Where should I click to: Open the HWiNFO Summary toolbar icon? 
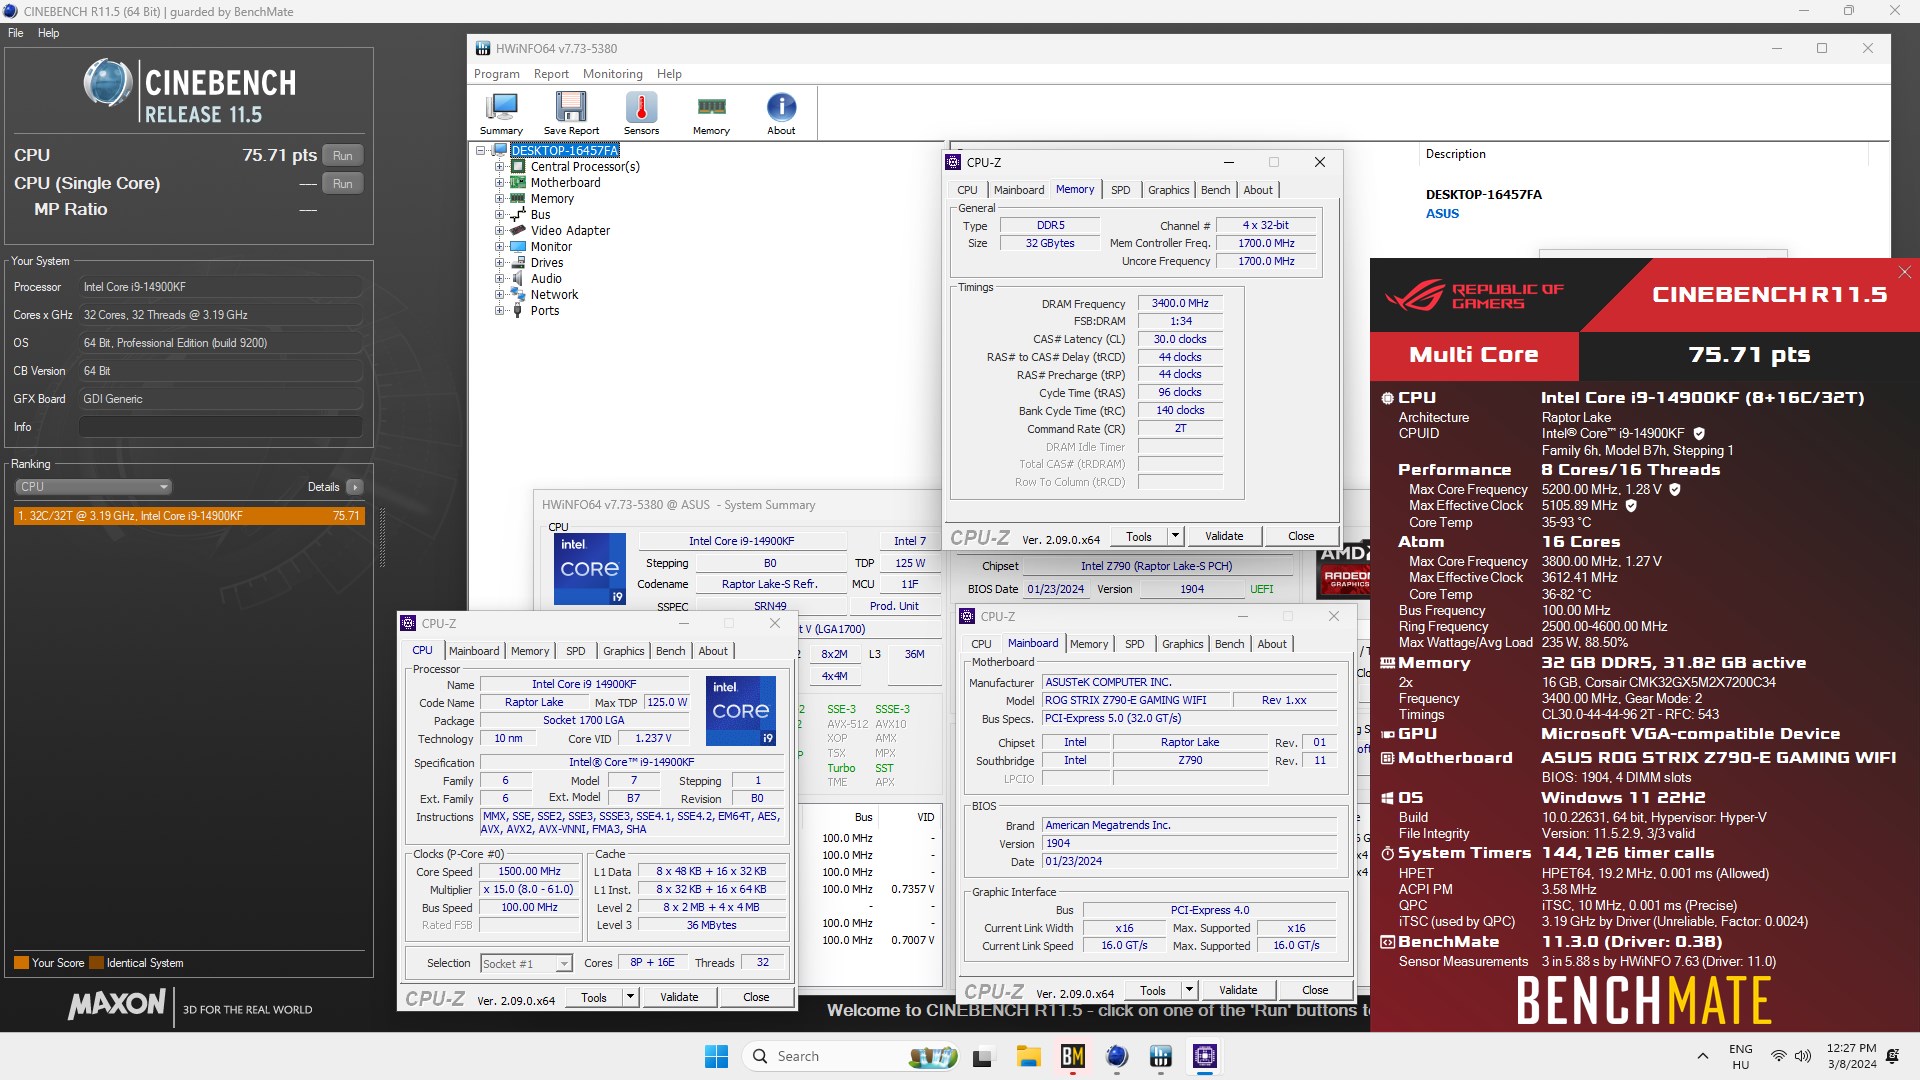point(501,113)
